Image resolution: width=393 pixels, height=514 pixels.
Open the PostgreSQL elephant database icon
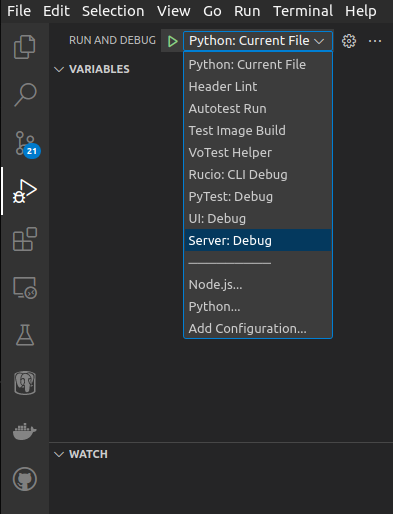25,383
